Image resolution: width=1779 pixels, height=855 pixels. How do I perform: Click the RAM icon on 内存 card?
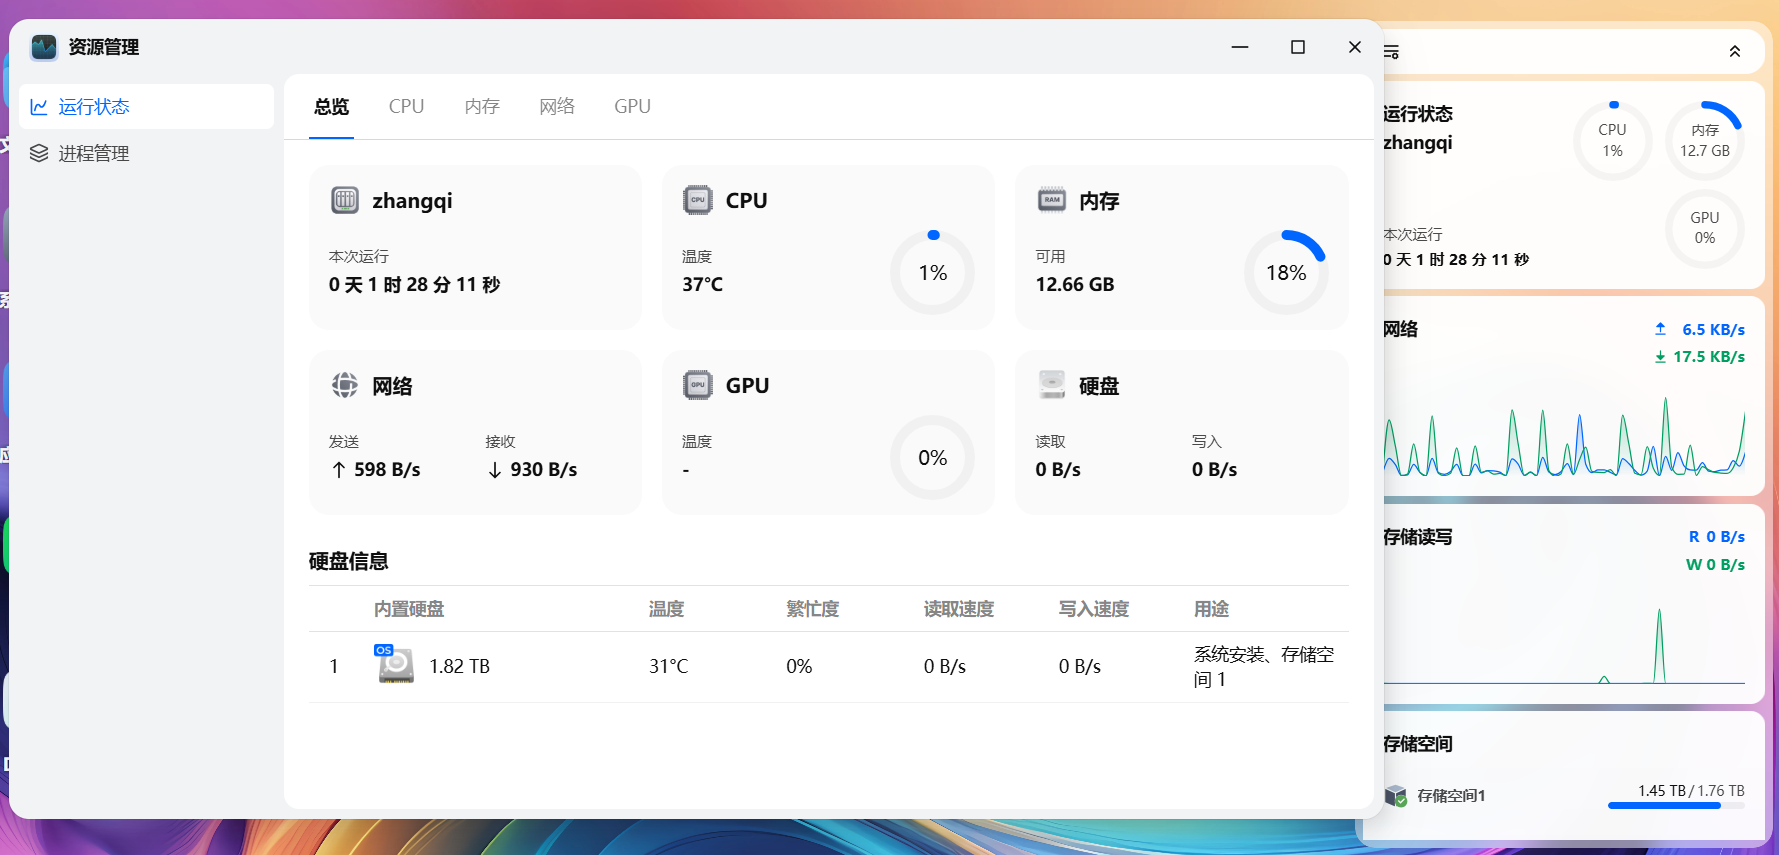coord(1052,200)
